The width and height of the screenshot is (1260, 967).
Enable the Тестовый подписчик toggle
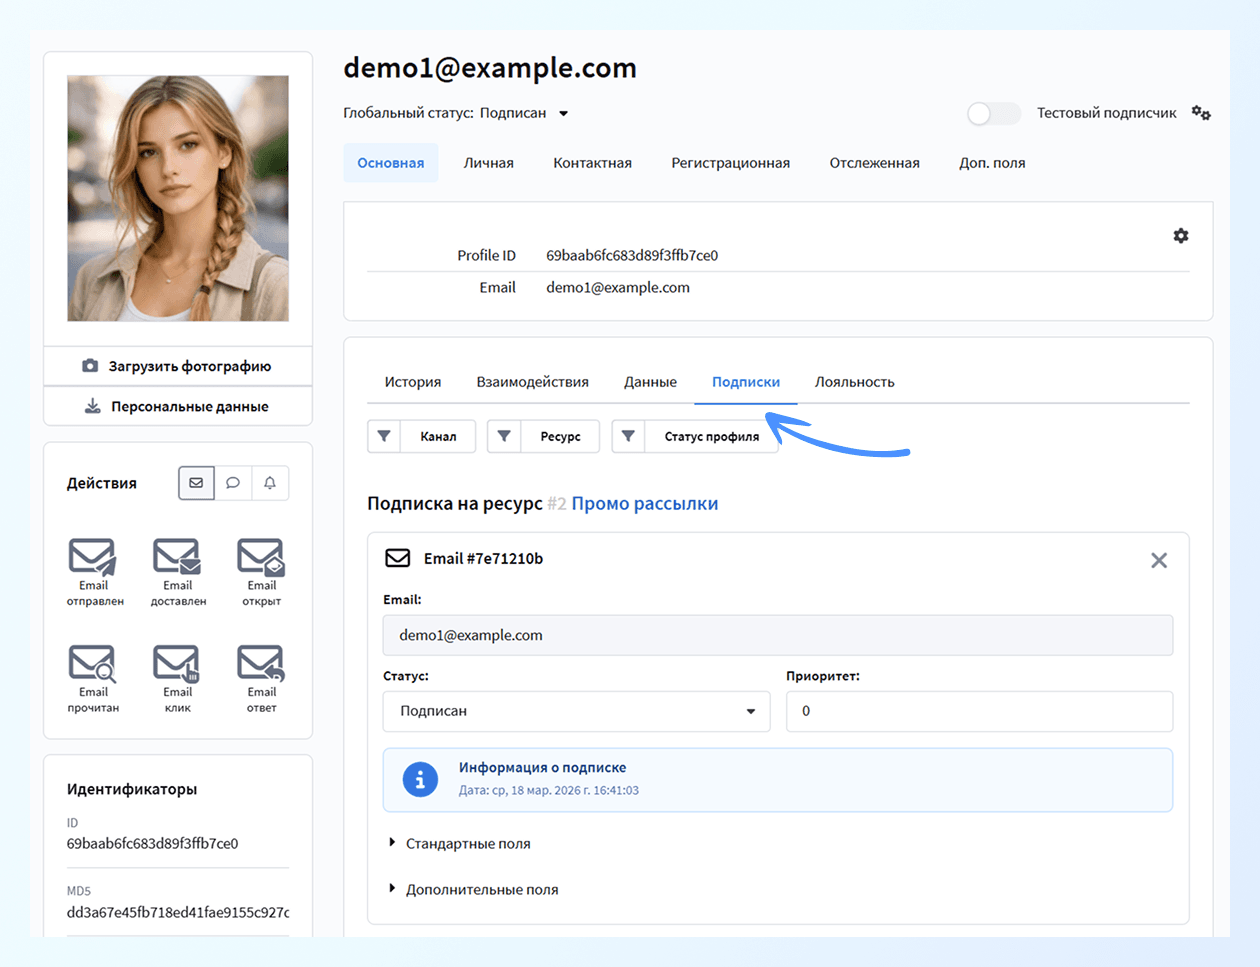992,113
